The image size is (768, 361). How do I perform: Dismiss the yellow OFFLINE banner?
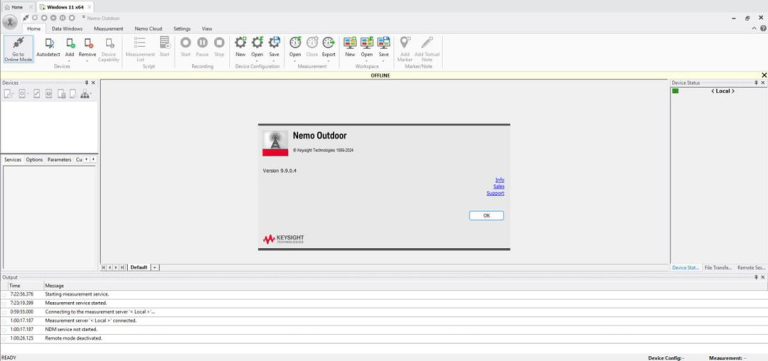764,75
